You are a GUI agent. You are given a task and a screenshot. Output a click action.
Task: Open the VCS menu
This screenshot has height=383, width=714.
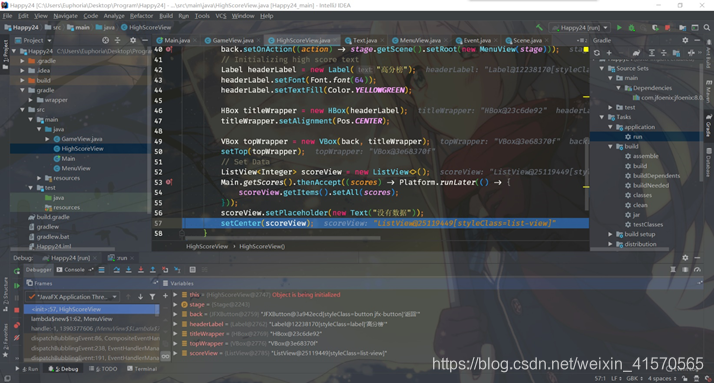click(x=221, y=16)
